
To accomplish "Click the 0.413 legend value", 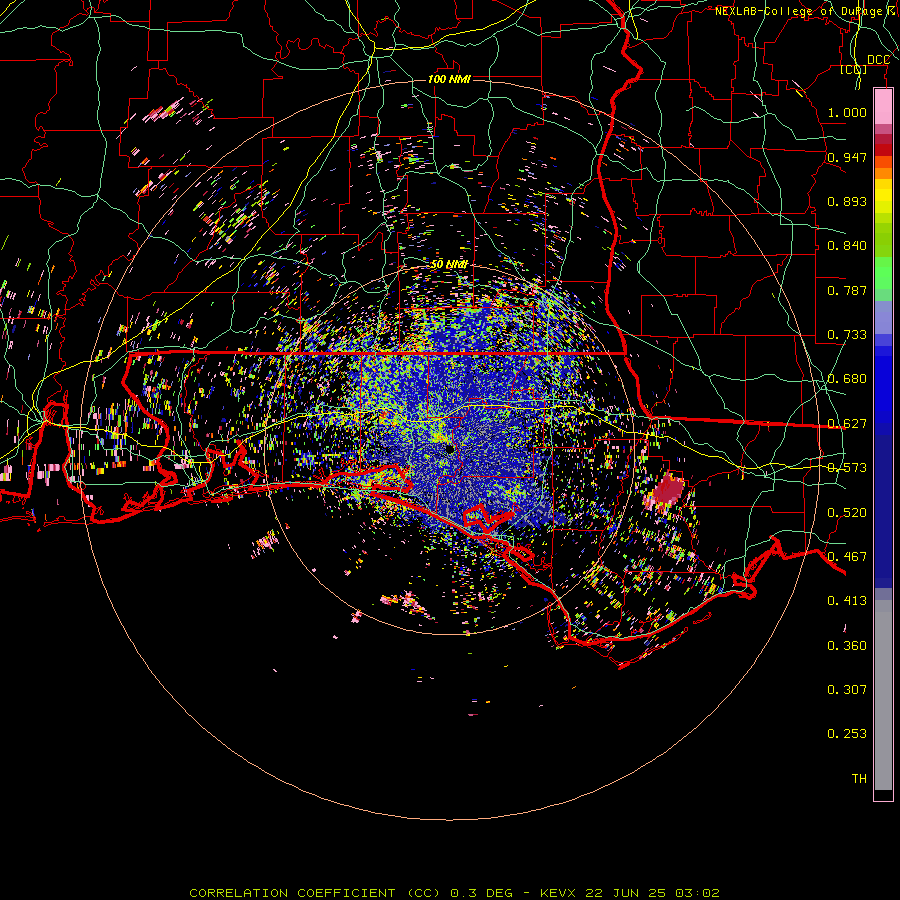I will click(847, 601).
